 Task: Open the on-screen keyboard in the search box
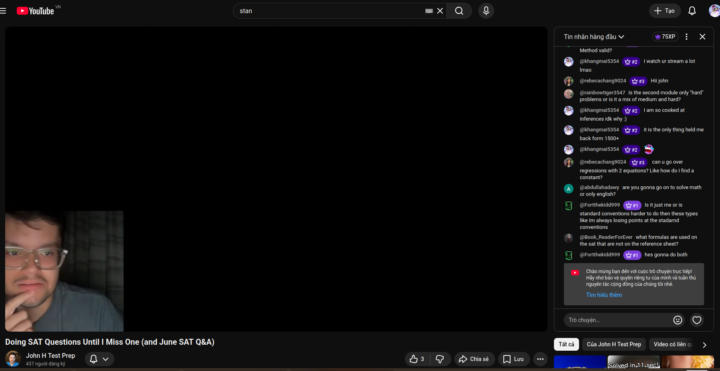pyautogui.click(x=429, y=11)
